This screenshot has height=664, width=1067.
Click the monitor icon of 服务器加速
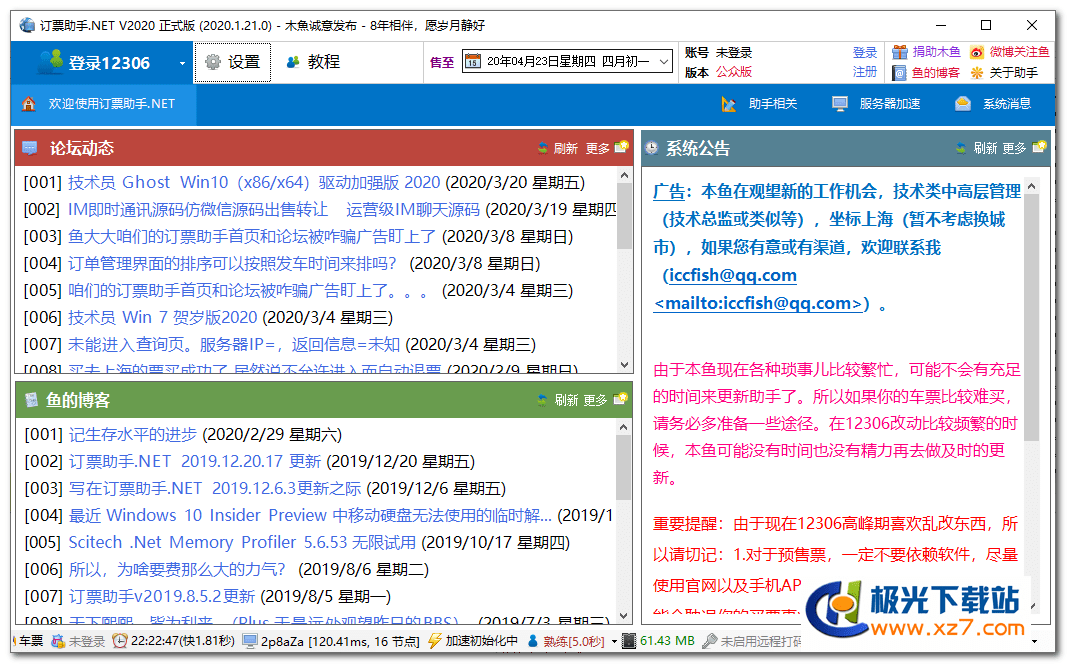pyautogui.click(x=840, y=104)
